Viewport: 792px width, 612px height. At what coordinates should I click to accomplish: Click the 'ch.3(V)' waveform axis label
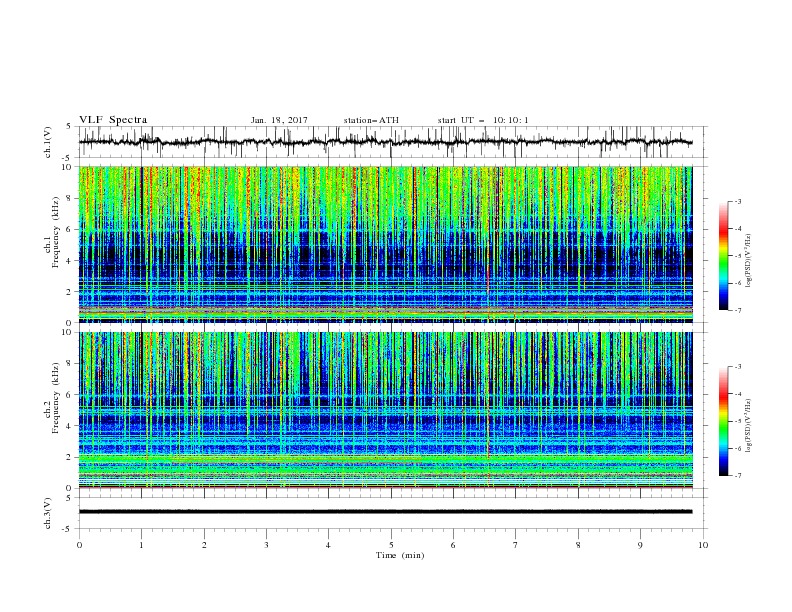(48, 513)
